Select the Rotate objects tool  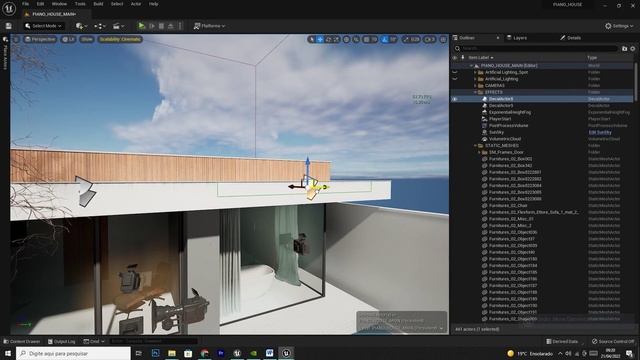329,40
